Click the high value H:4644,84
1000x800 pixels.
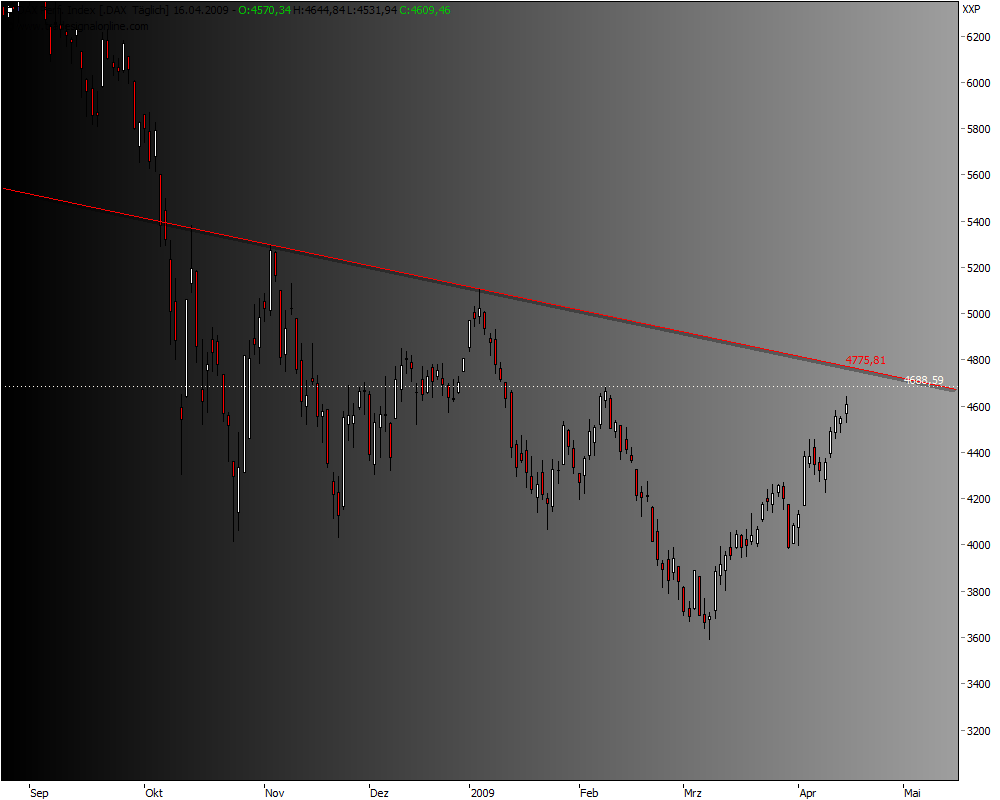pos(316,9)
